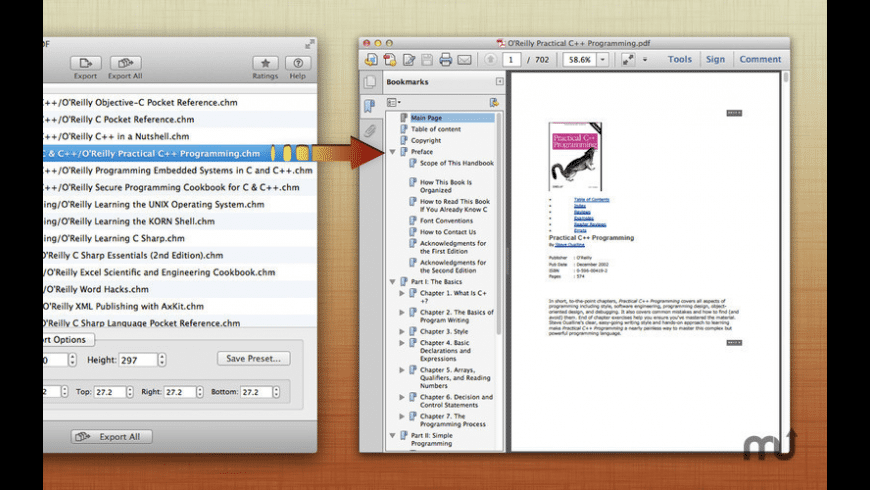Click in the Height input field

pyautogui.click(x=138, y=360)
